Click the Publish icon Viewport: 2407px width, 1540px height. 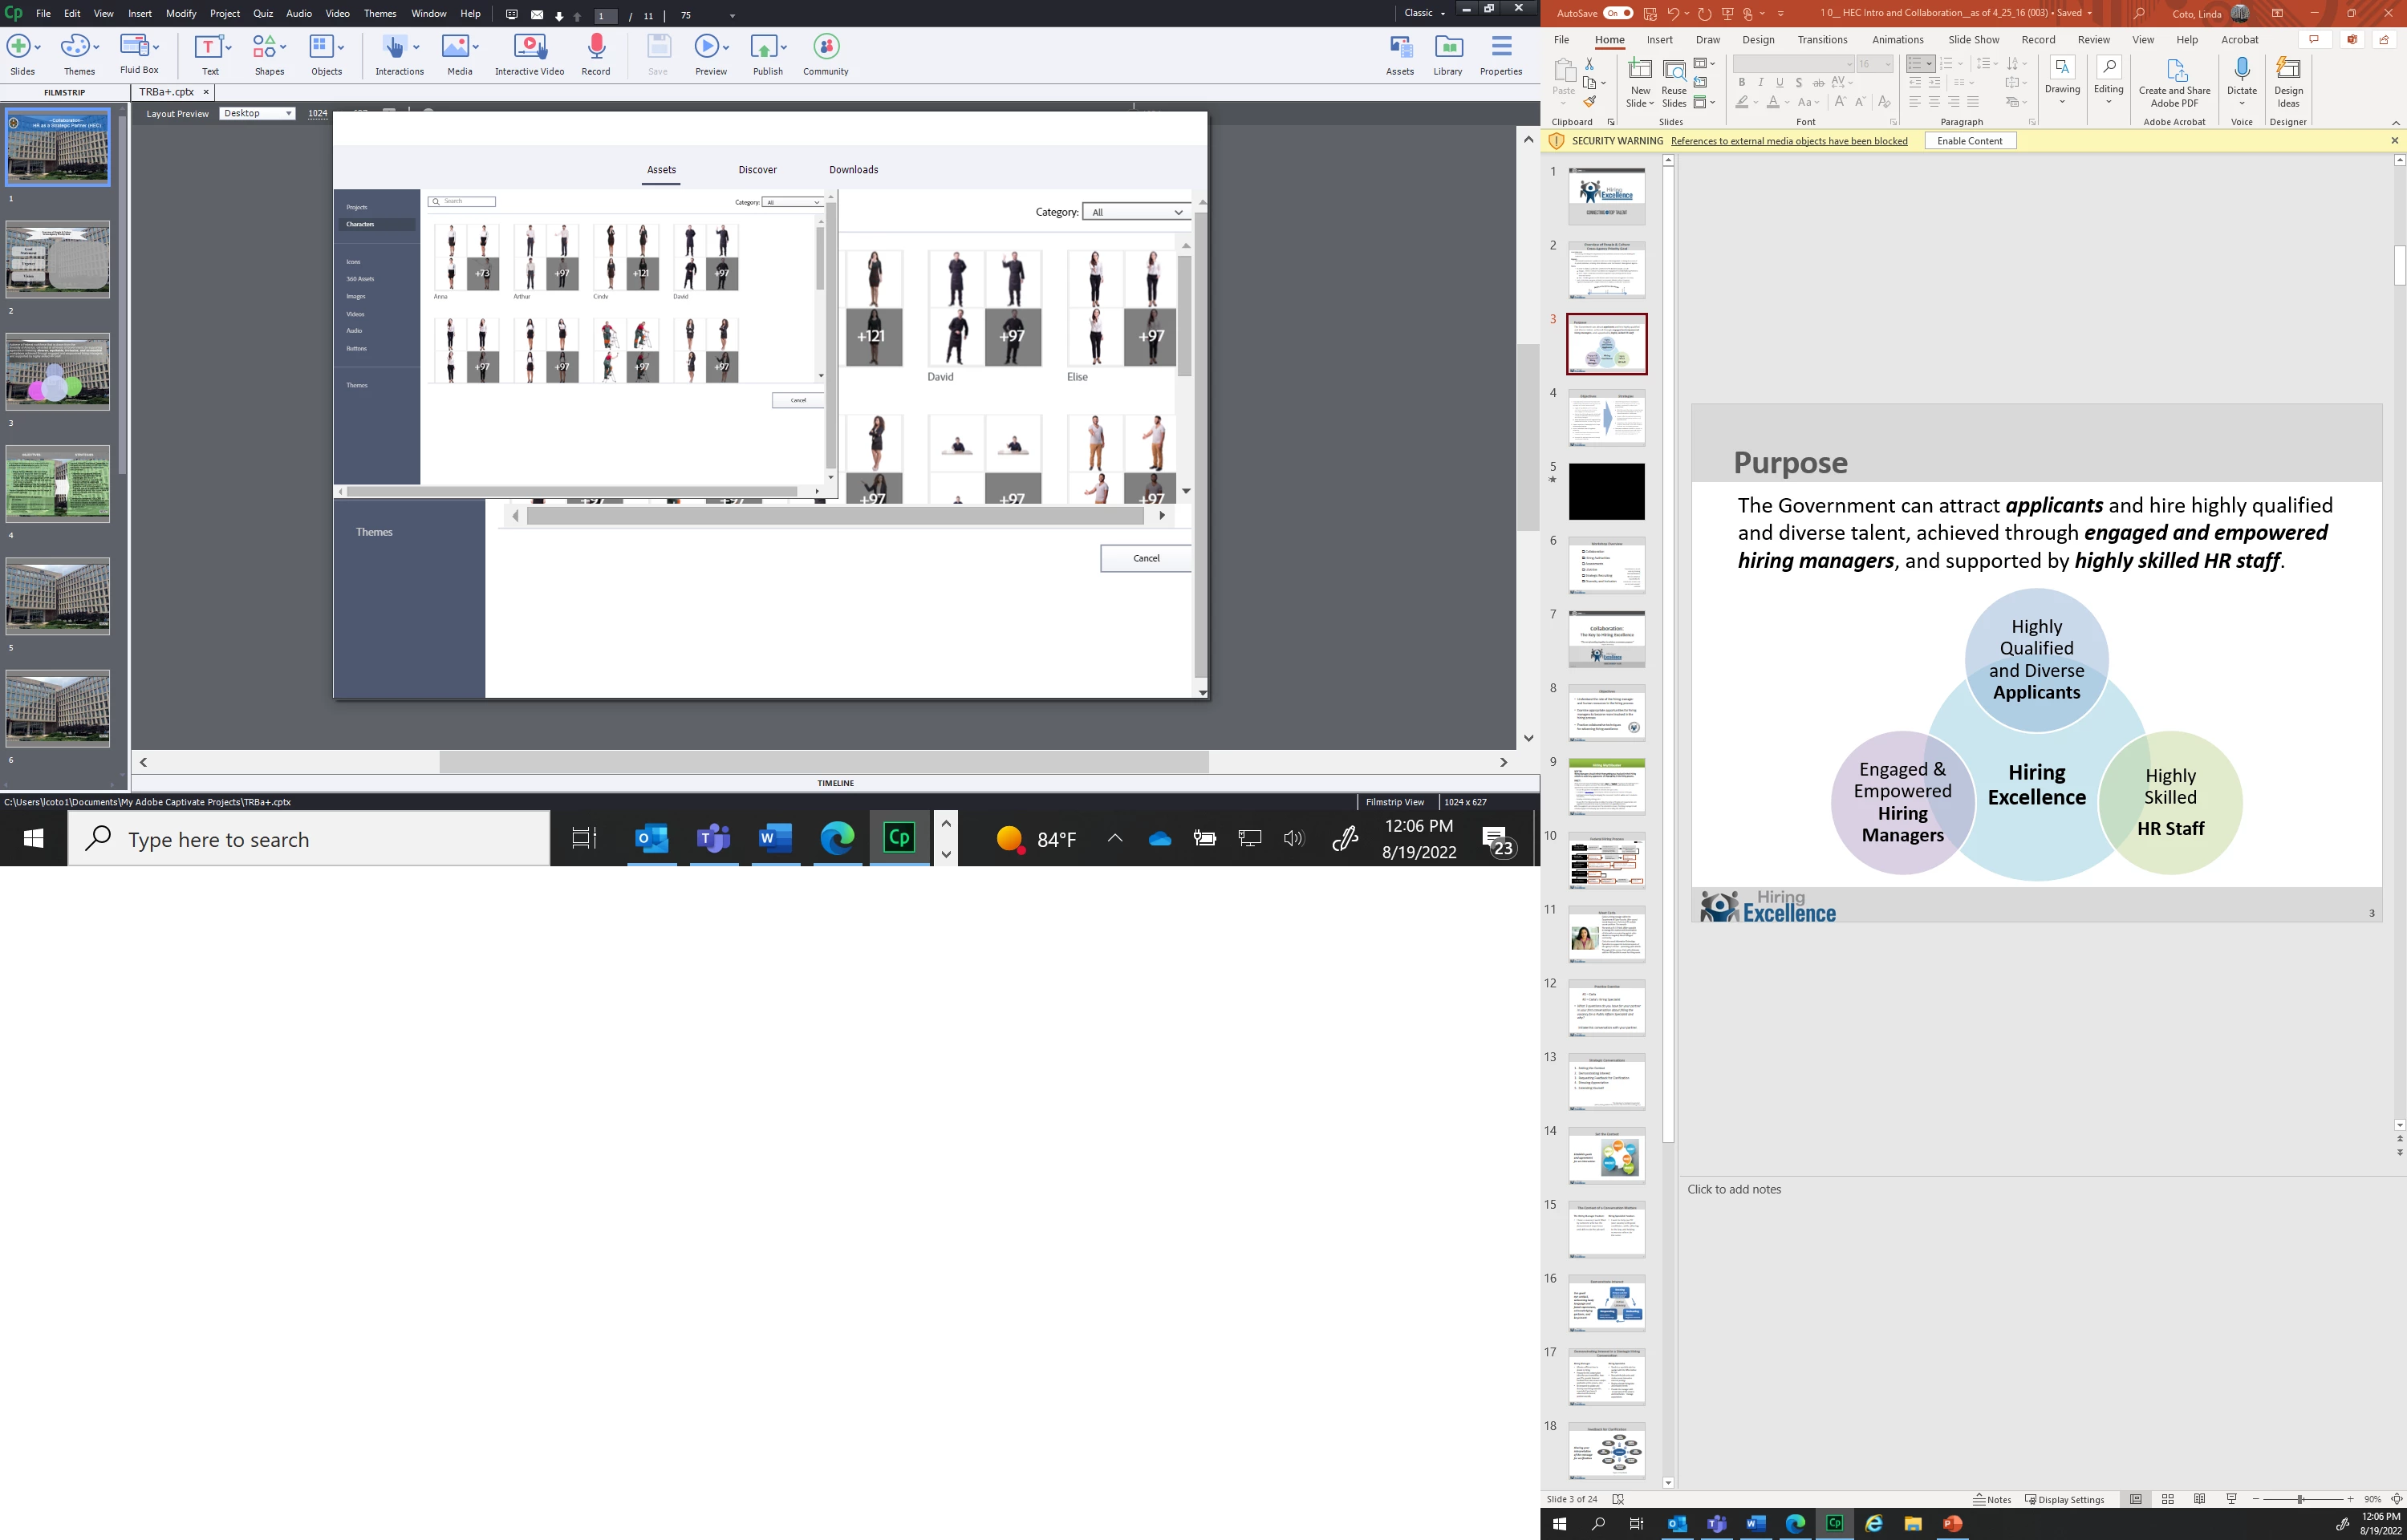pyautogui.click(x=764, y=47)
